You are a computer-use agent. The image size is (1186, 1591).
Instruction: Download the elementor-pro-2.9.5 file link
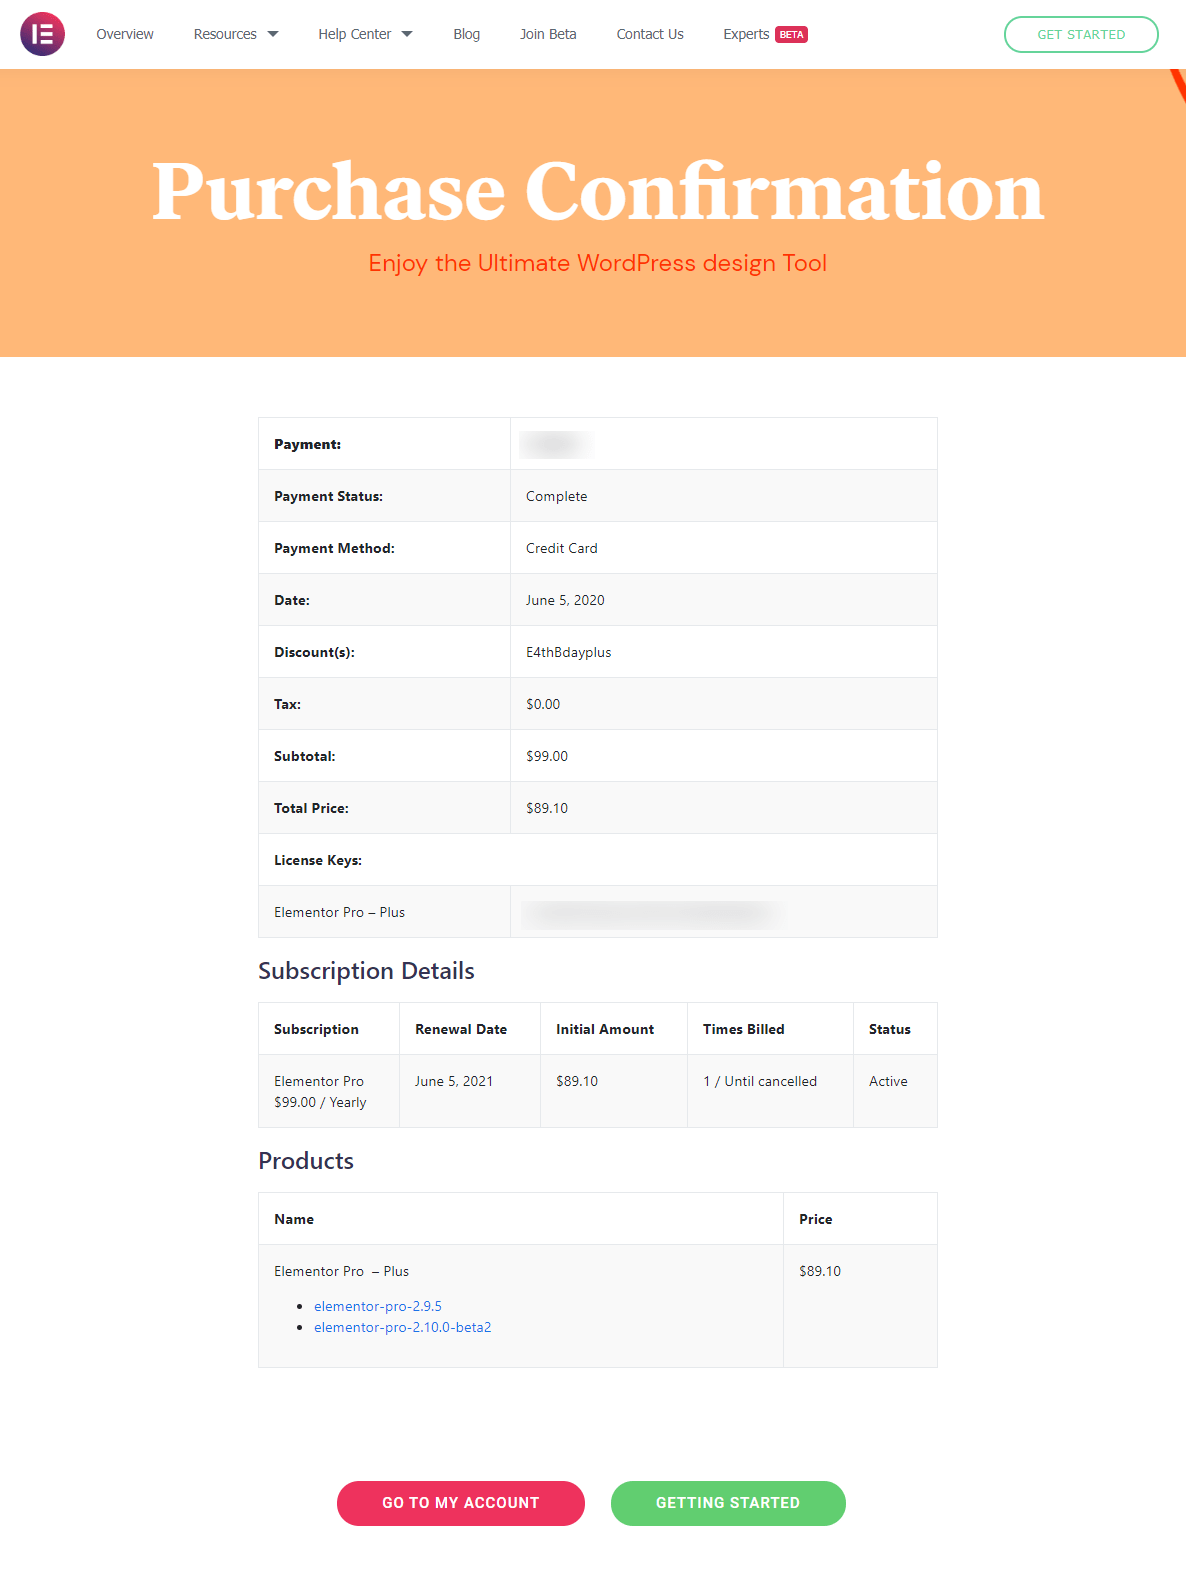pos(378,1306)
